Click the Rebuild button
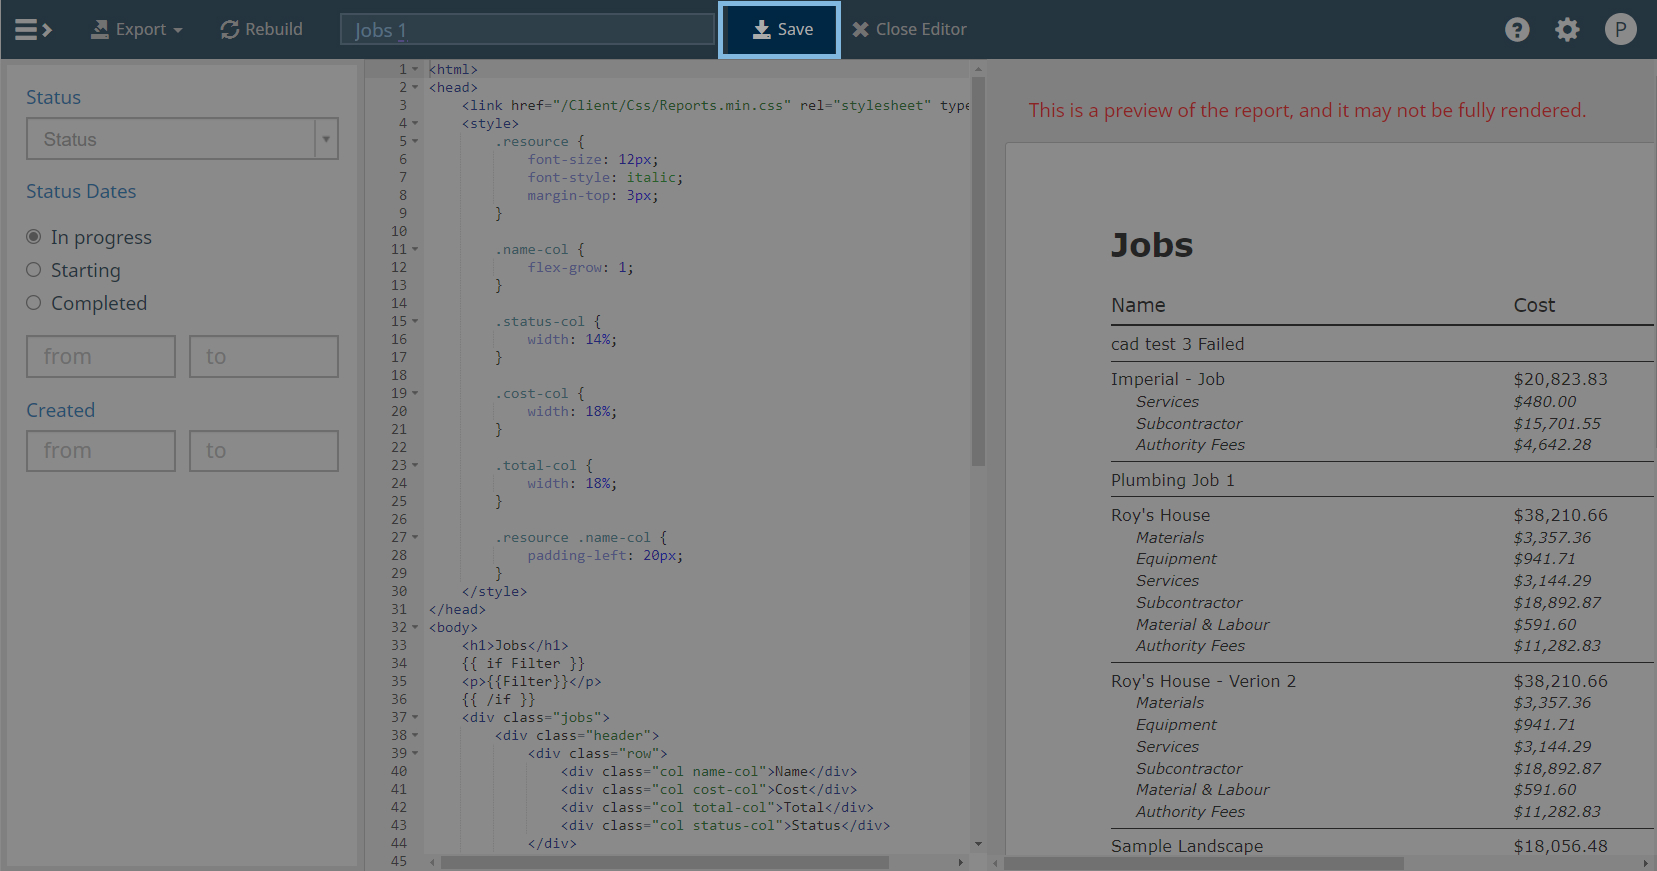Image resolution: width=1657 pixels, height=871 pixels. [261, 29]
